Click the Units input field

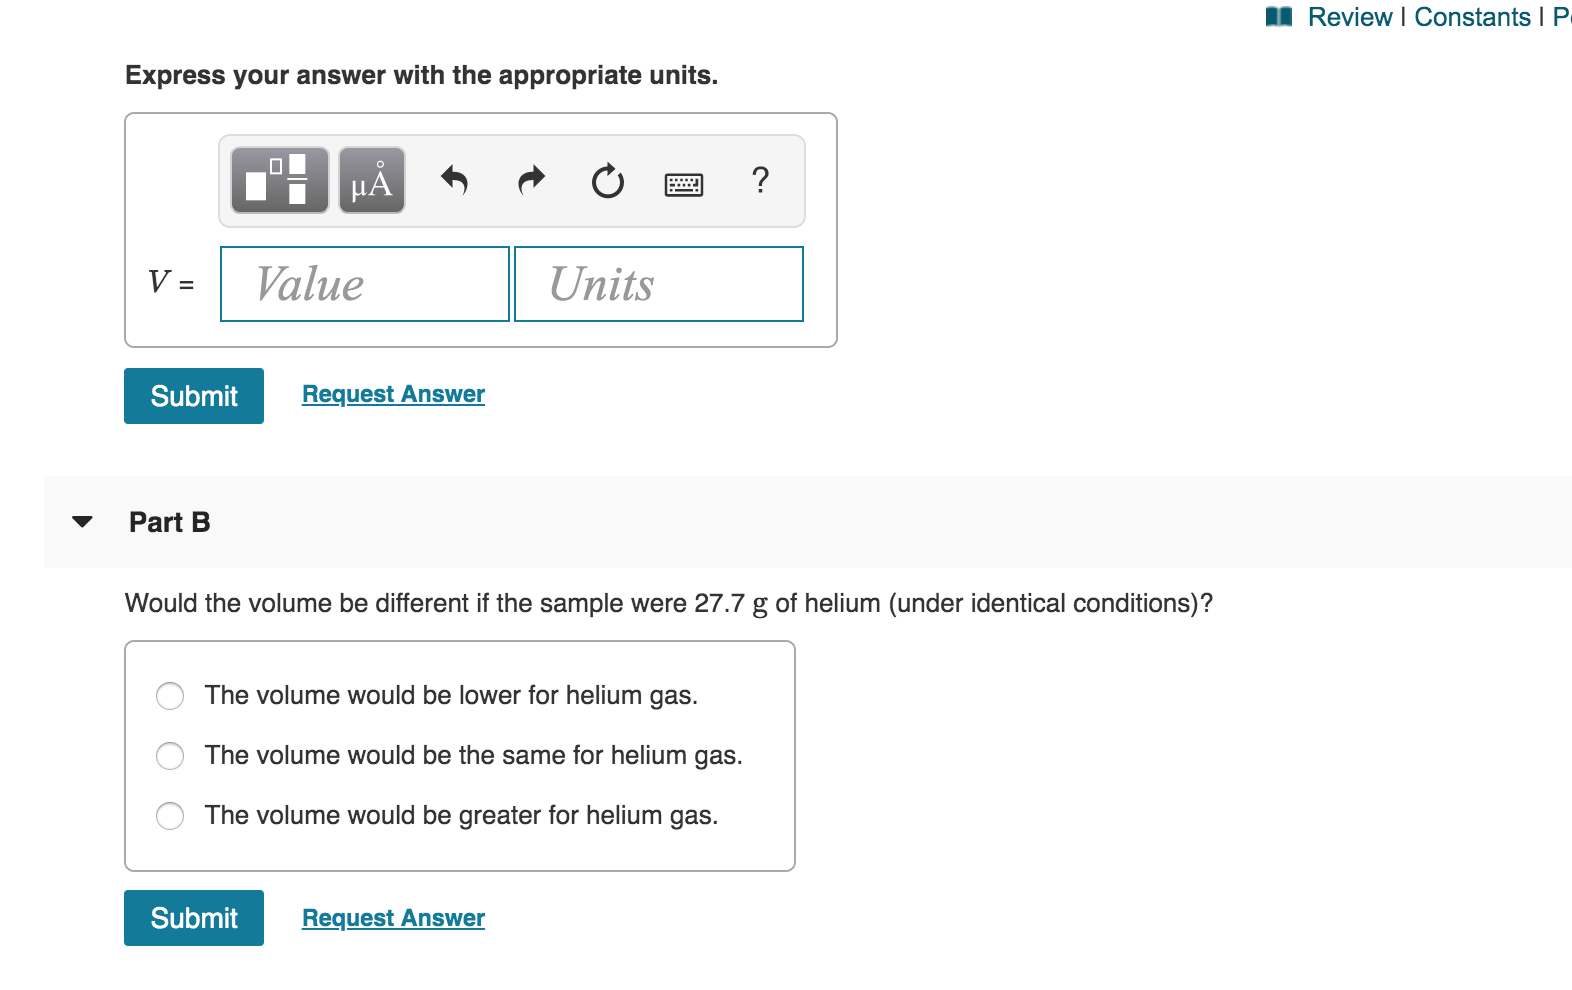(x=659, y=284)
